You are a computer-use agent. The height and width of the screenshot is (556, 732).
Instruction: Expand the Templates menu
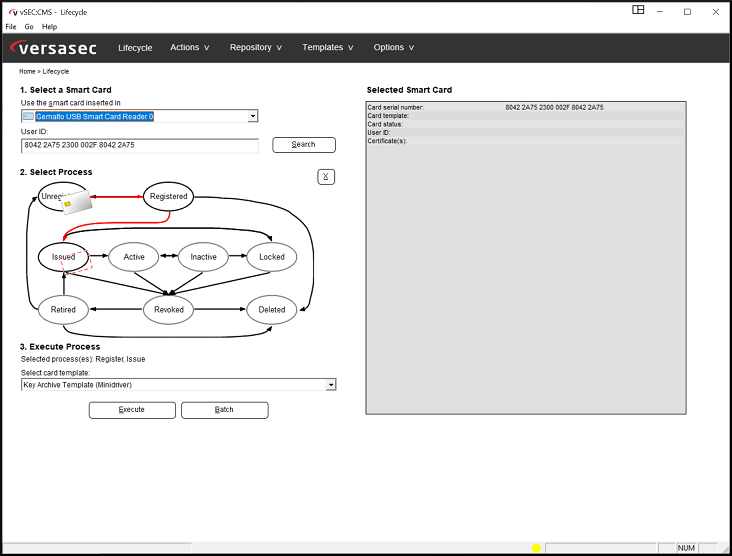[328, 48]
